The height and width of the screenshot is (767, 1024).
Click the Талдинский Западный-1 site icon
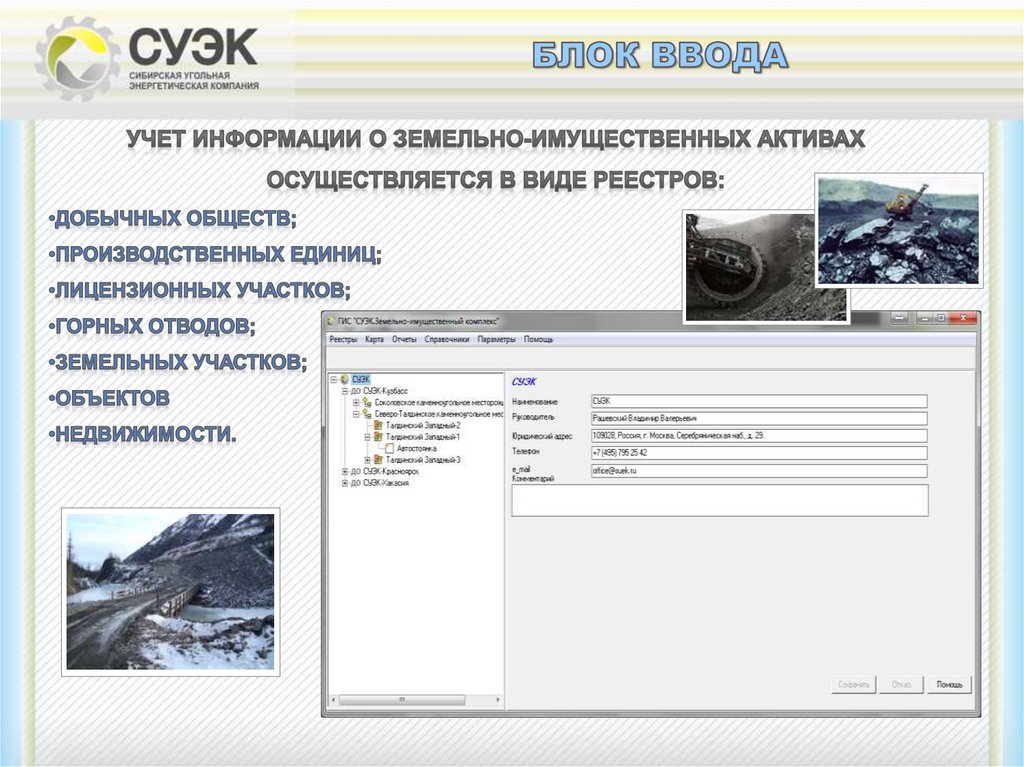pyautogui.click(x=379, y=437)
